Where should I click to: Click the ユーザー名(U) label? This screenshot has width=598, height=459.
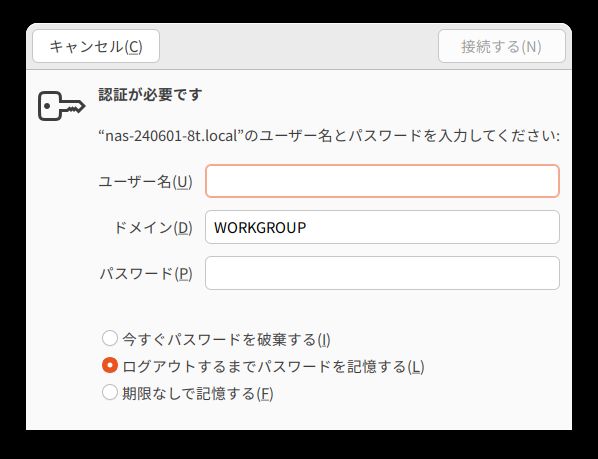(x=145, y=181)
